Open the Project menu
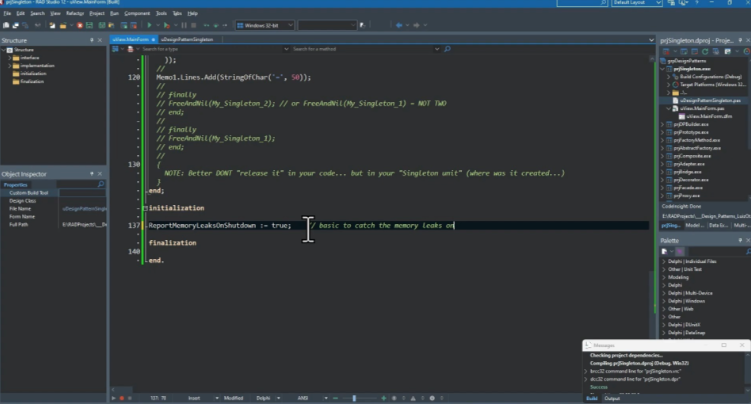751x404 pixels. click(x=97, y=14)
